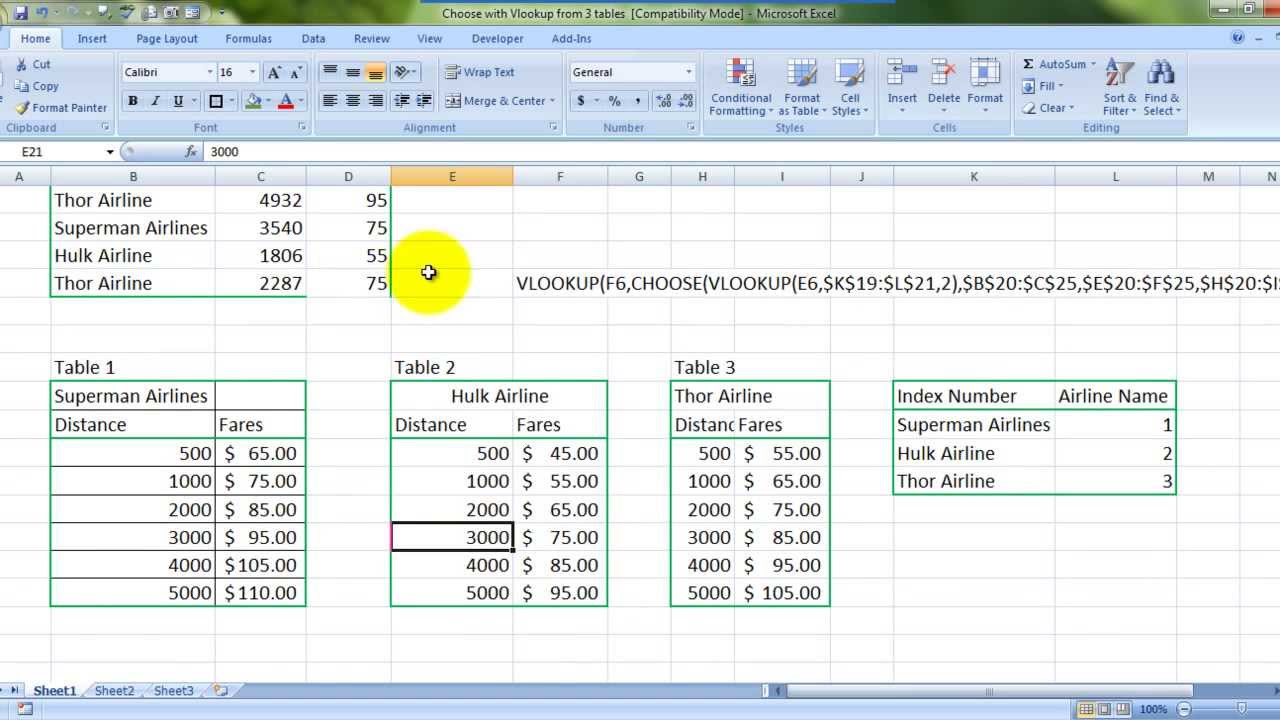
Task: Select cell with Hulk Airline title
Action: (x=499, y=396)
